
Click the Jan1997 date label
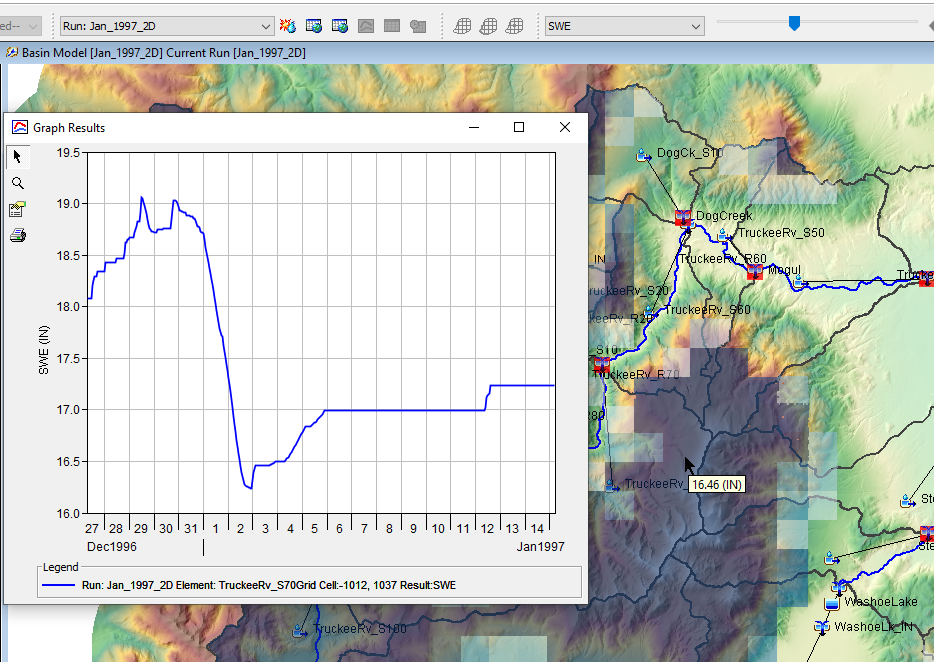(x=540, y=546)
